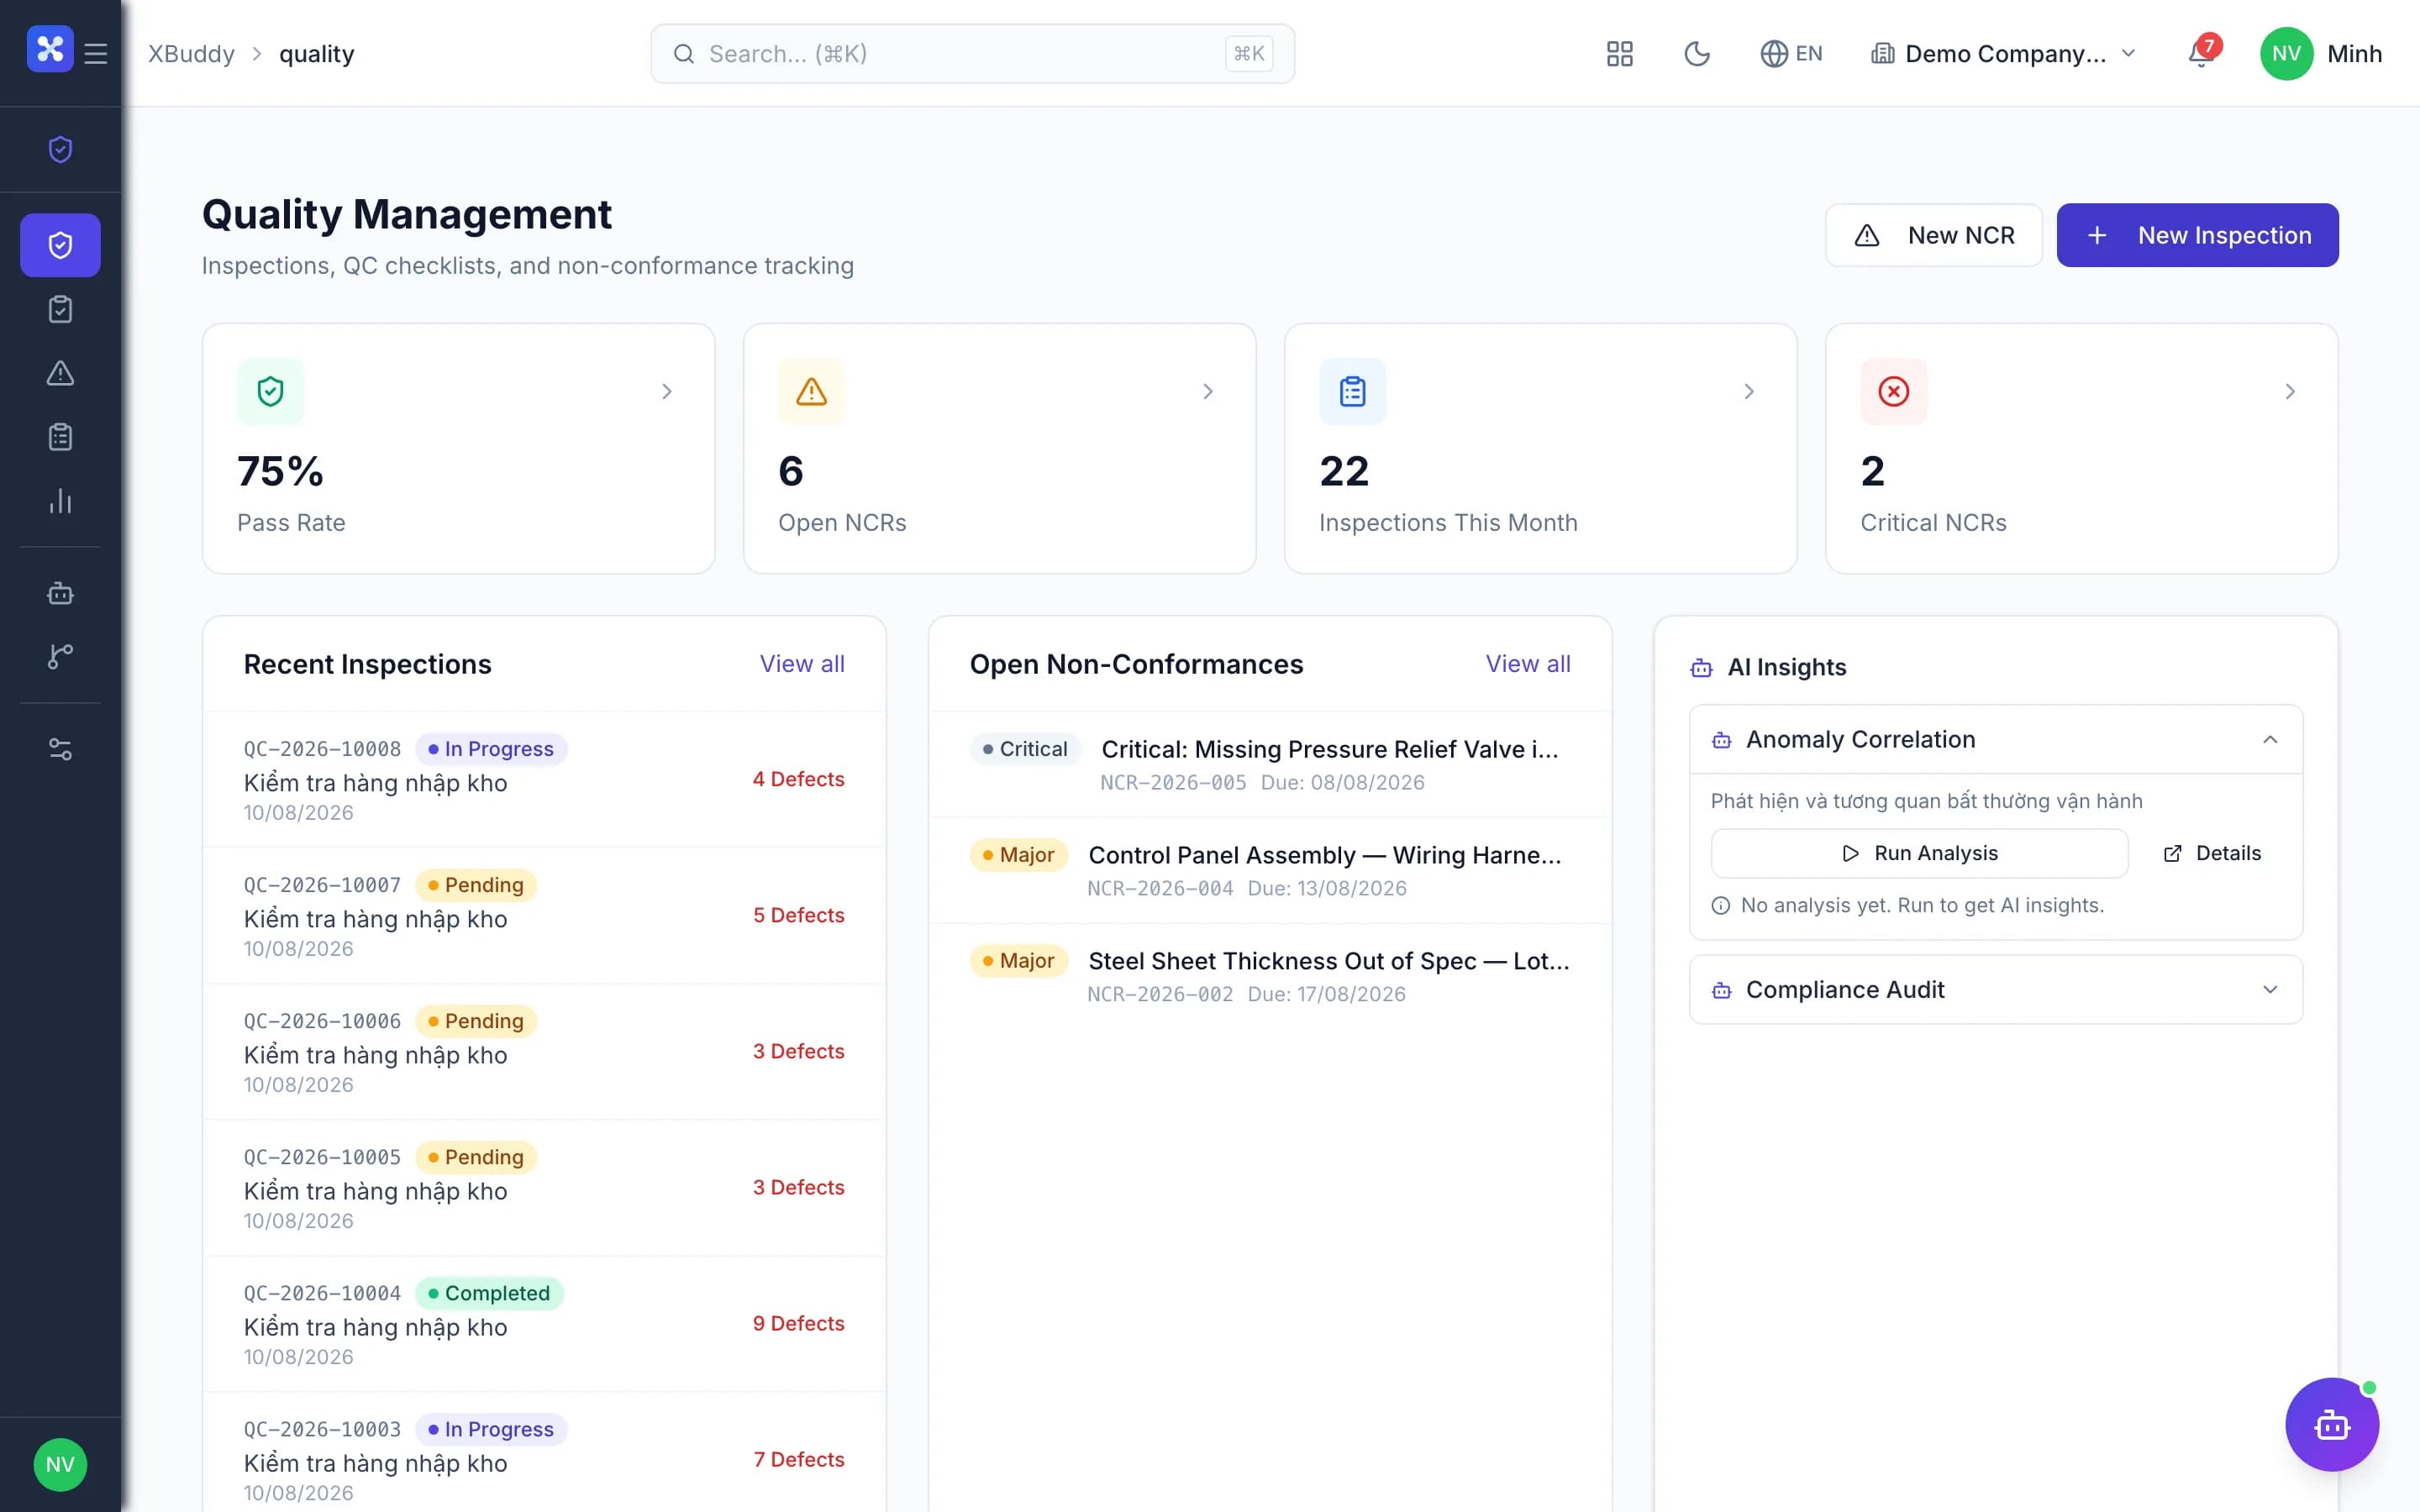Open Steel Sheet Thickness Out of Spec NCR
The width and height of the screenshot is (2420, 1512).
(x=1270, y=976)
